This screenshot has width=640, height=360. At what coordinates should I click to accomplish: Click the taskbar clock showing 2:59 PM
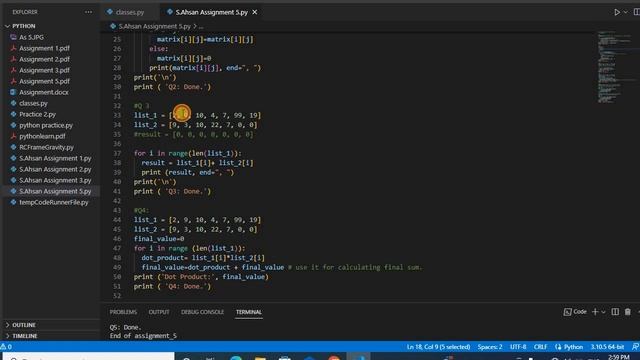tap(619, 357)
